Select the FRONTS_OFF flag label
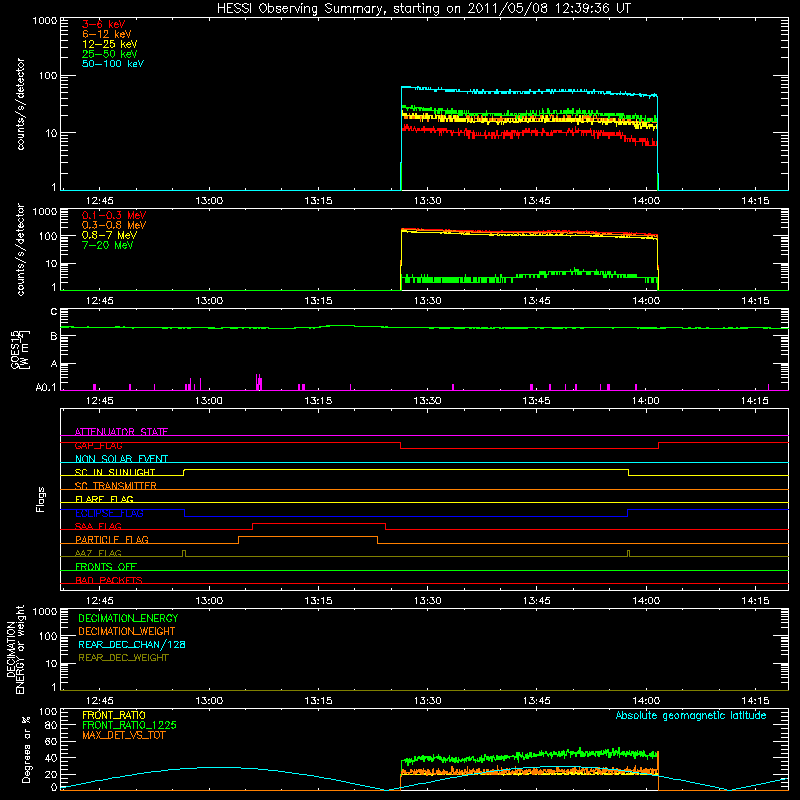Screen dimensions: 800x800 [106, 566]
